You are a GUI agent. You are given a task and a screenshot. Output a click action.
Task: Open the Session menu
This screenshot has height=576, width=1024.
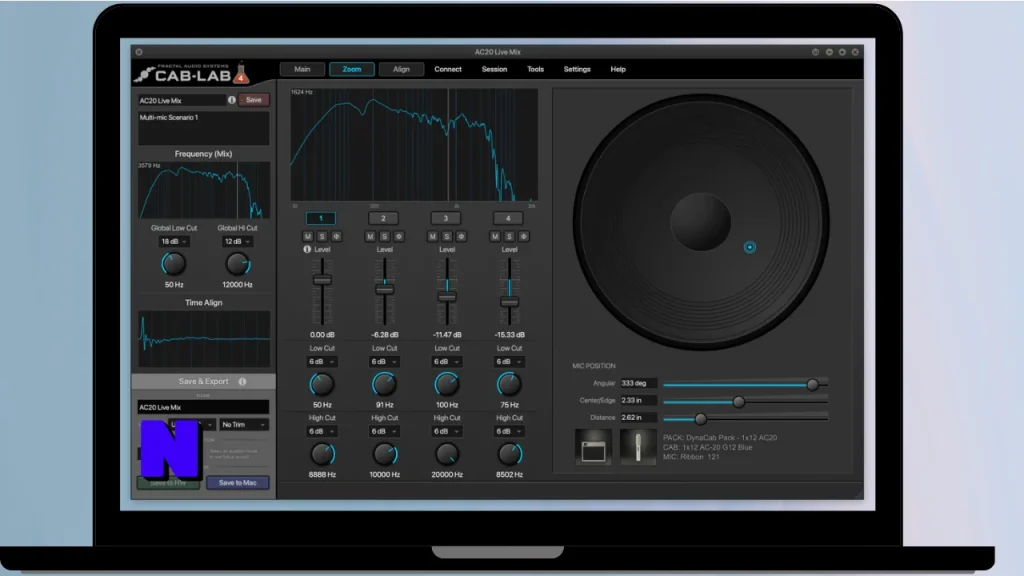(494, 69)
